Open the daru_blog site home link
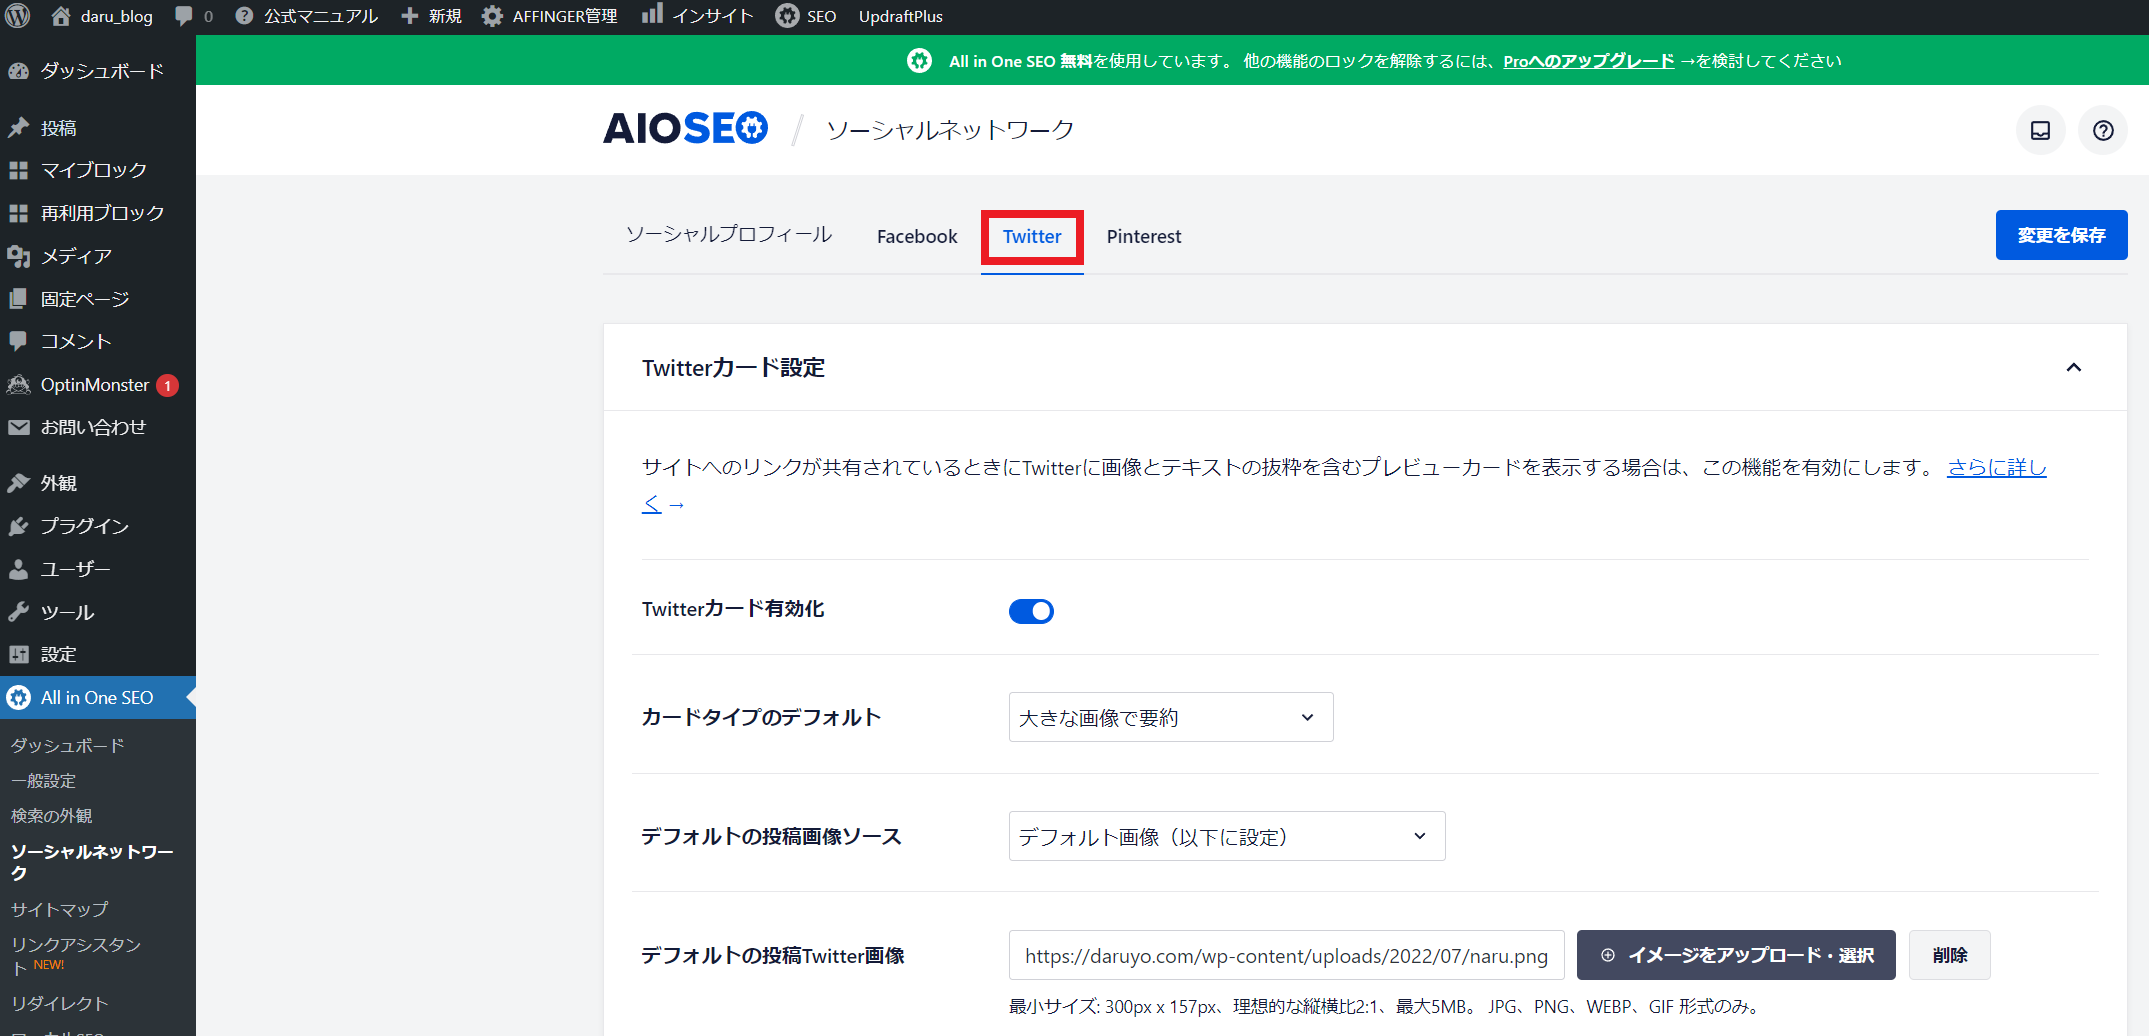The image size is (2149, 1036). [x=102, y=16]
